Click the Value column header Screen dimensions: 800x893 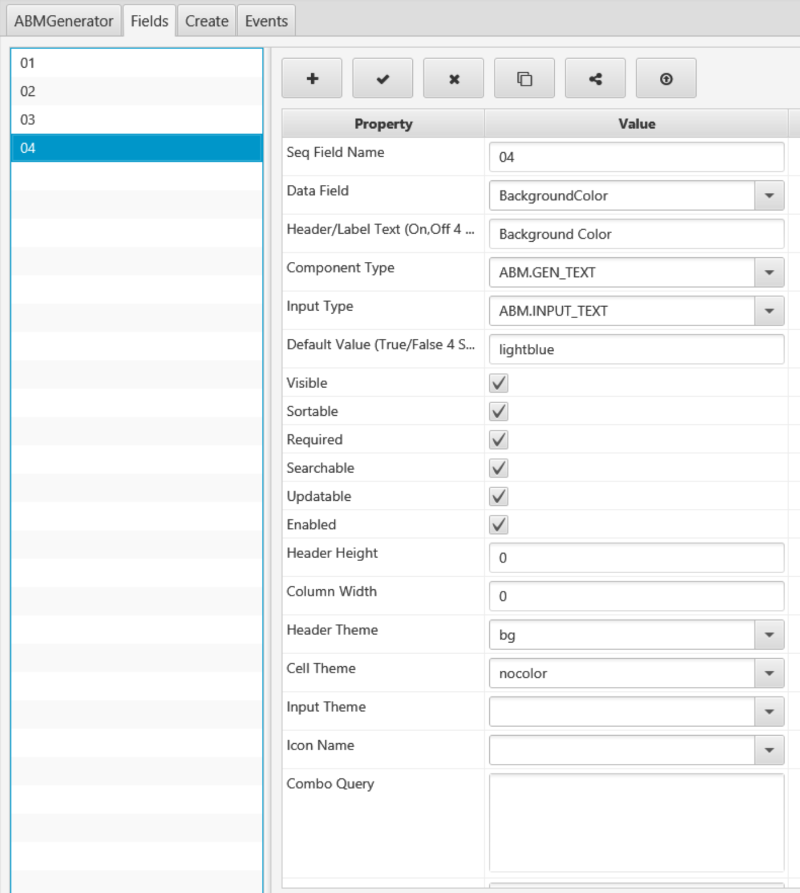(637, 124)
